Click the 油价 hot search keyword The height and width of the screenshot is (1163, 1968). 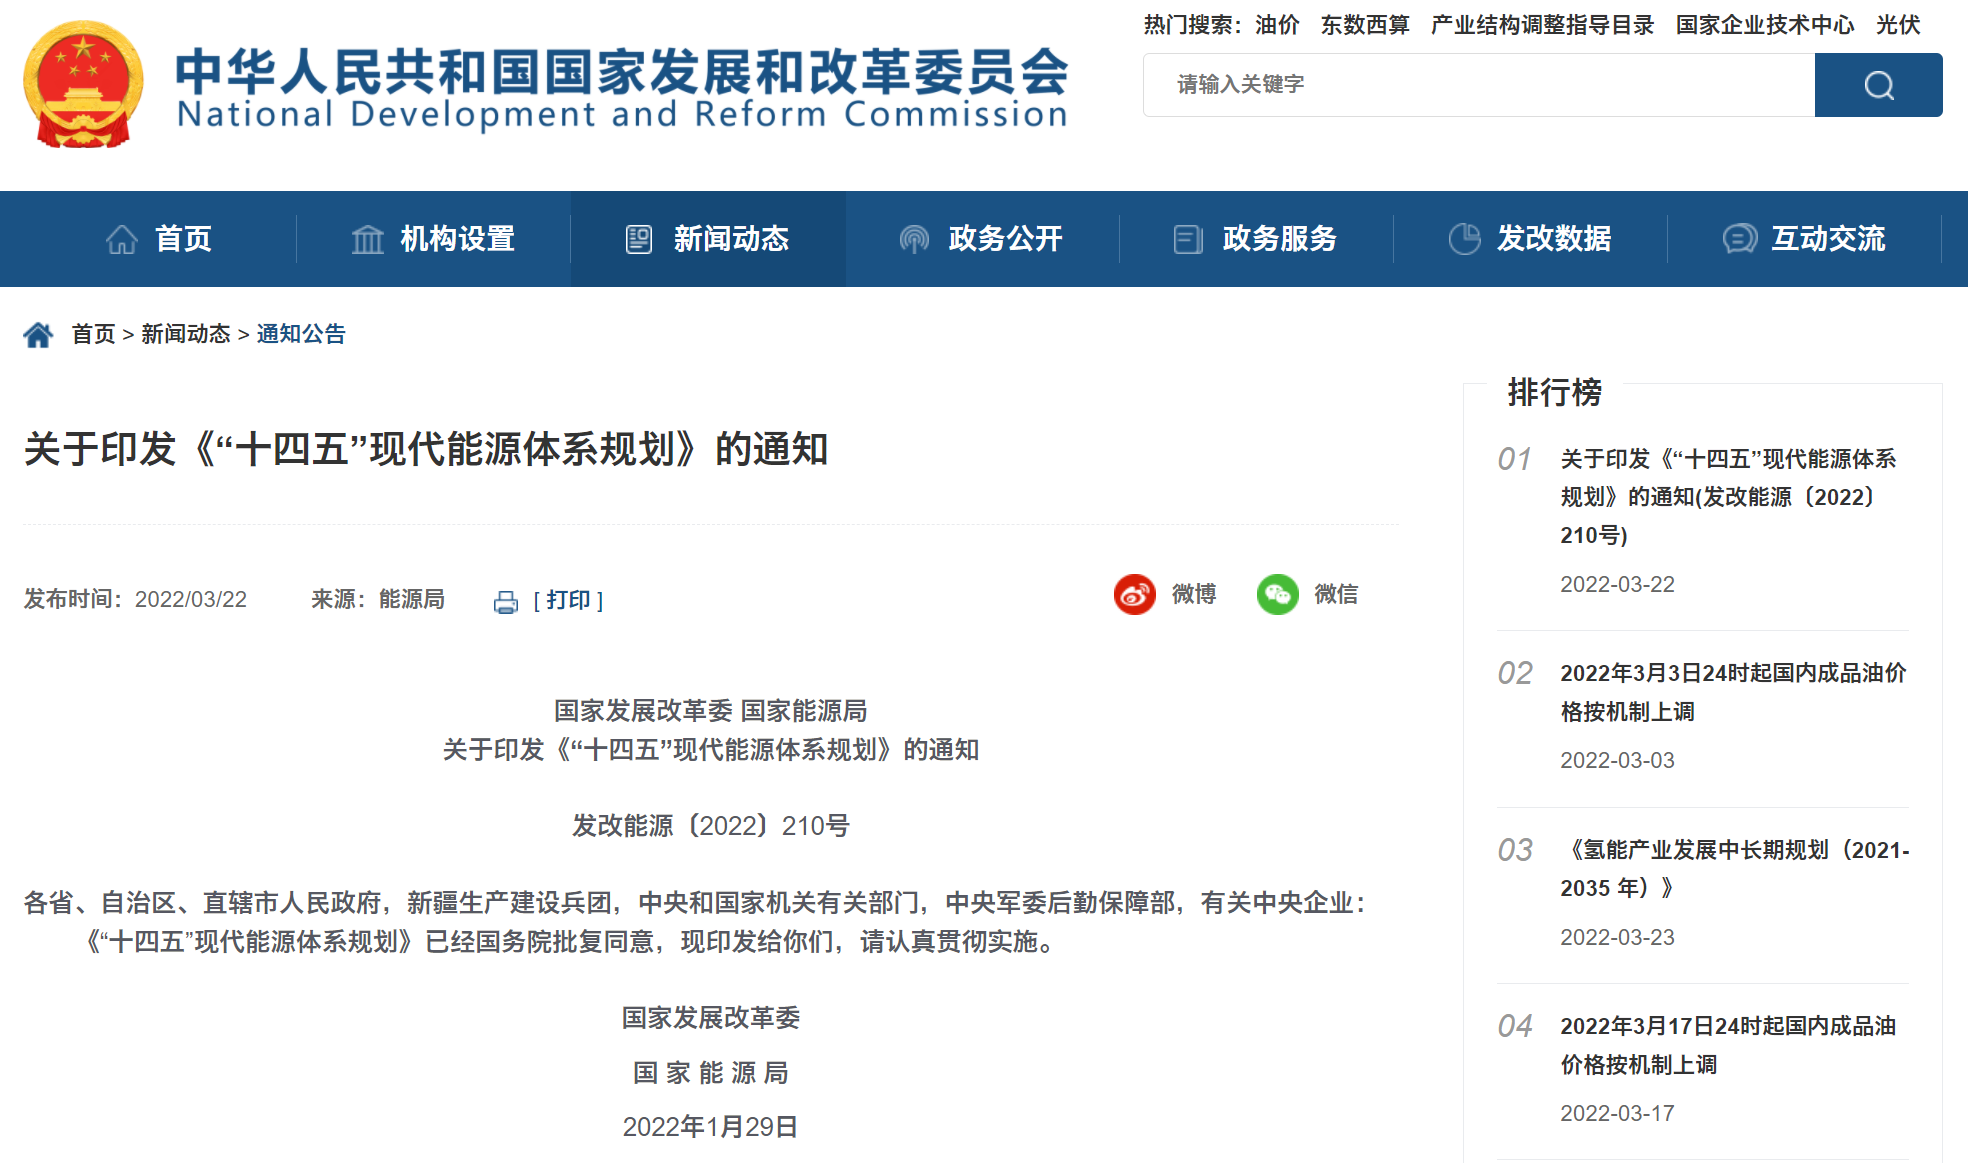[1277, 25]
